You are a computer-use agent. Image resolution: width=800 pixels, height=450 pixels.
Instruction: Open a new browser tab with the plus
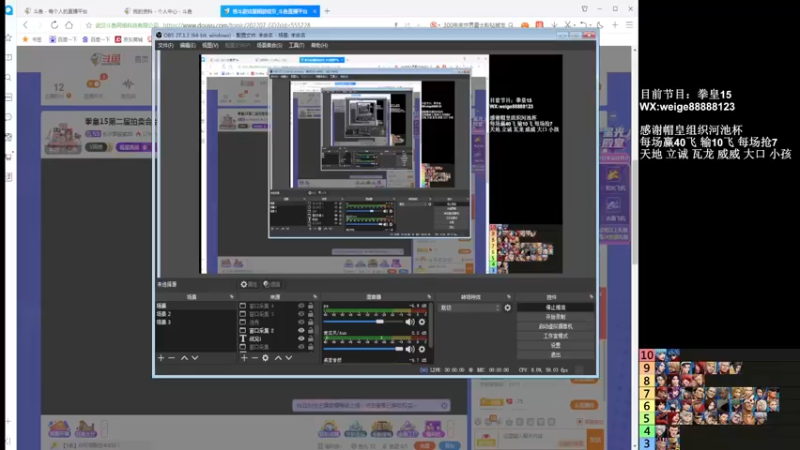327,11
